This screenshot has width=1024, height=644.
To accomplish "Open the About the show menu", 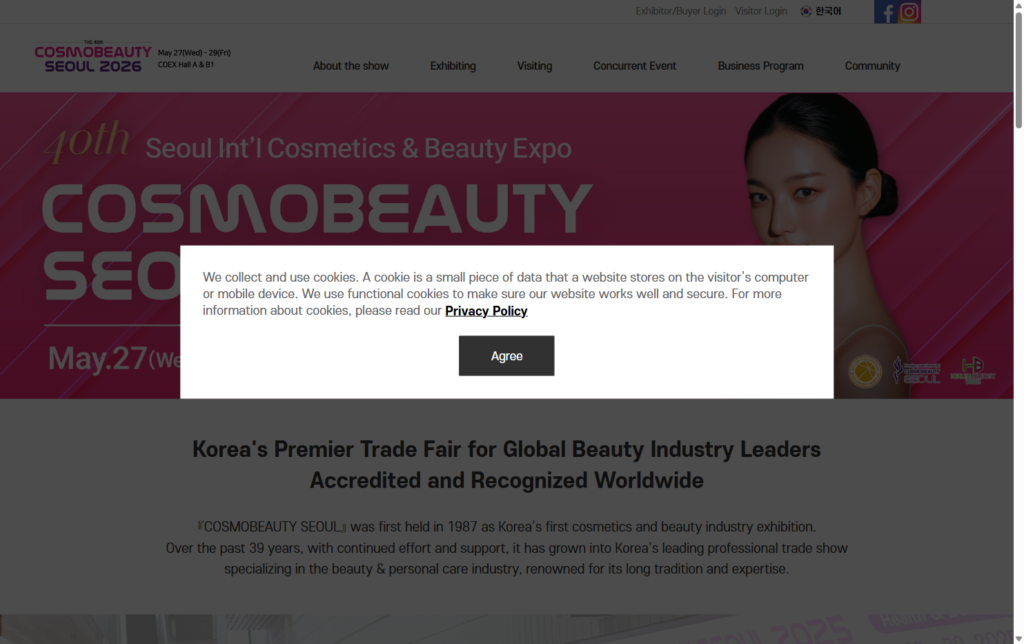I will coord(351,66).
